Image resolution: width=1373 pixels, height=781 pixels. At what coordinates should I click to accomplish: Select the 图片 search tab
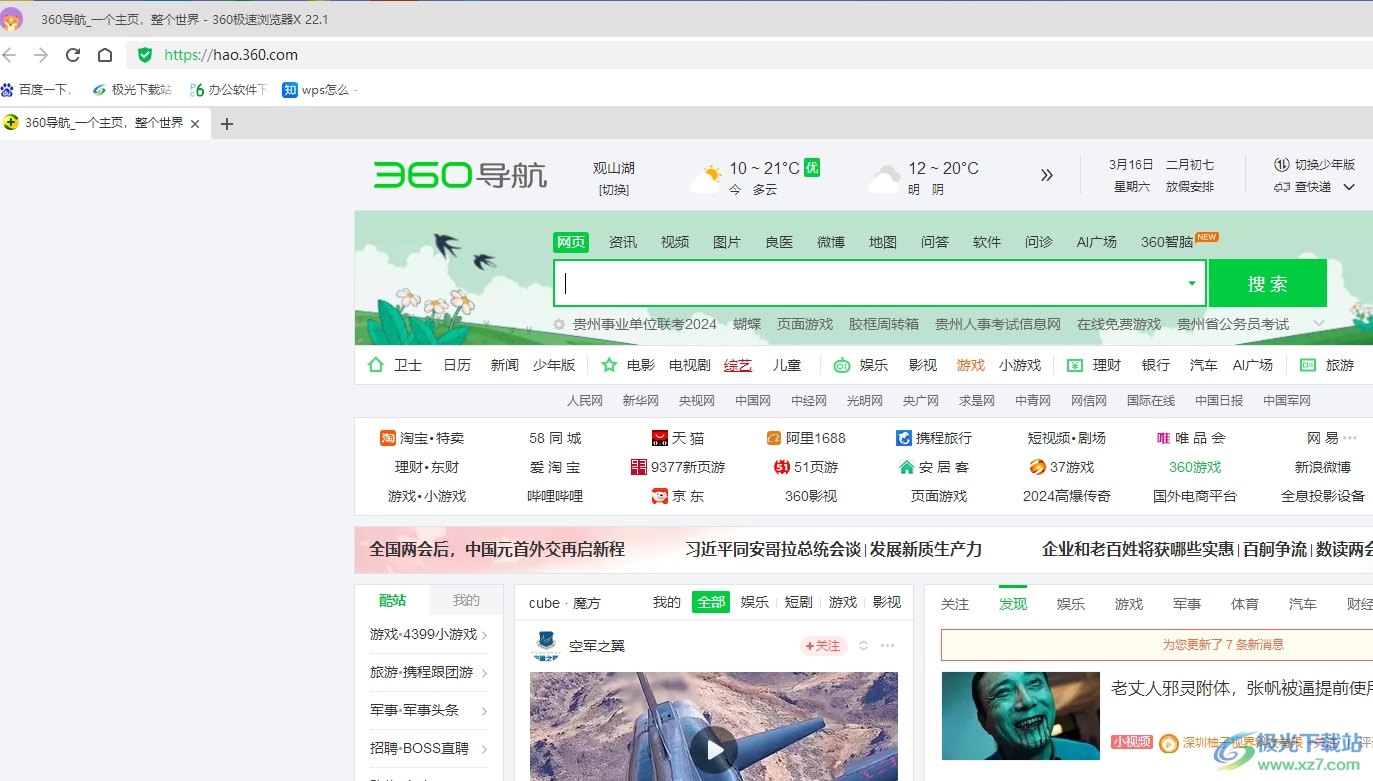pos(727,242)
